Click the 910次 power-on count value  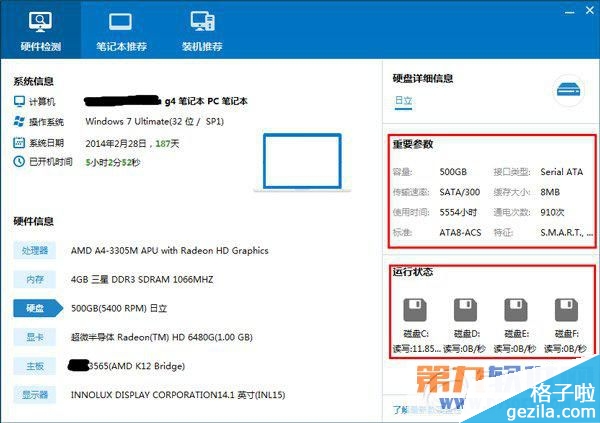[x=552, y=212]
